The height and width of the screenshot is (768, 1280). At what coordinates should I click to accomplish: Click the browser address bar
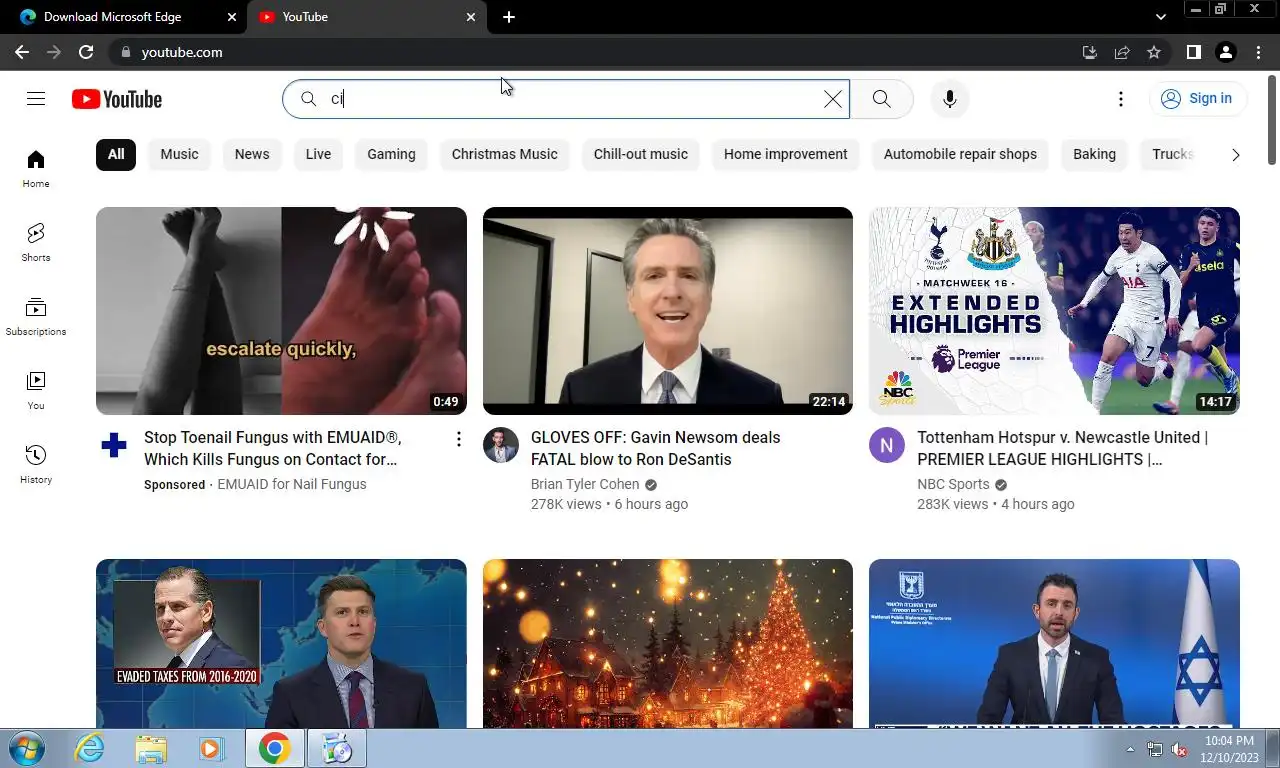click(x=600, y=52)
